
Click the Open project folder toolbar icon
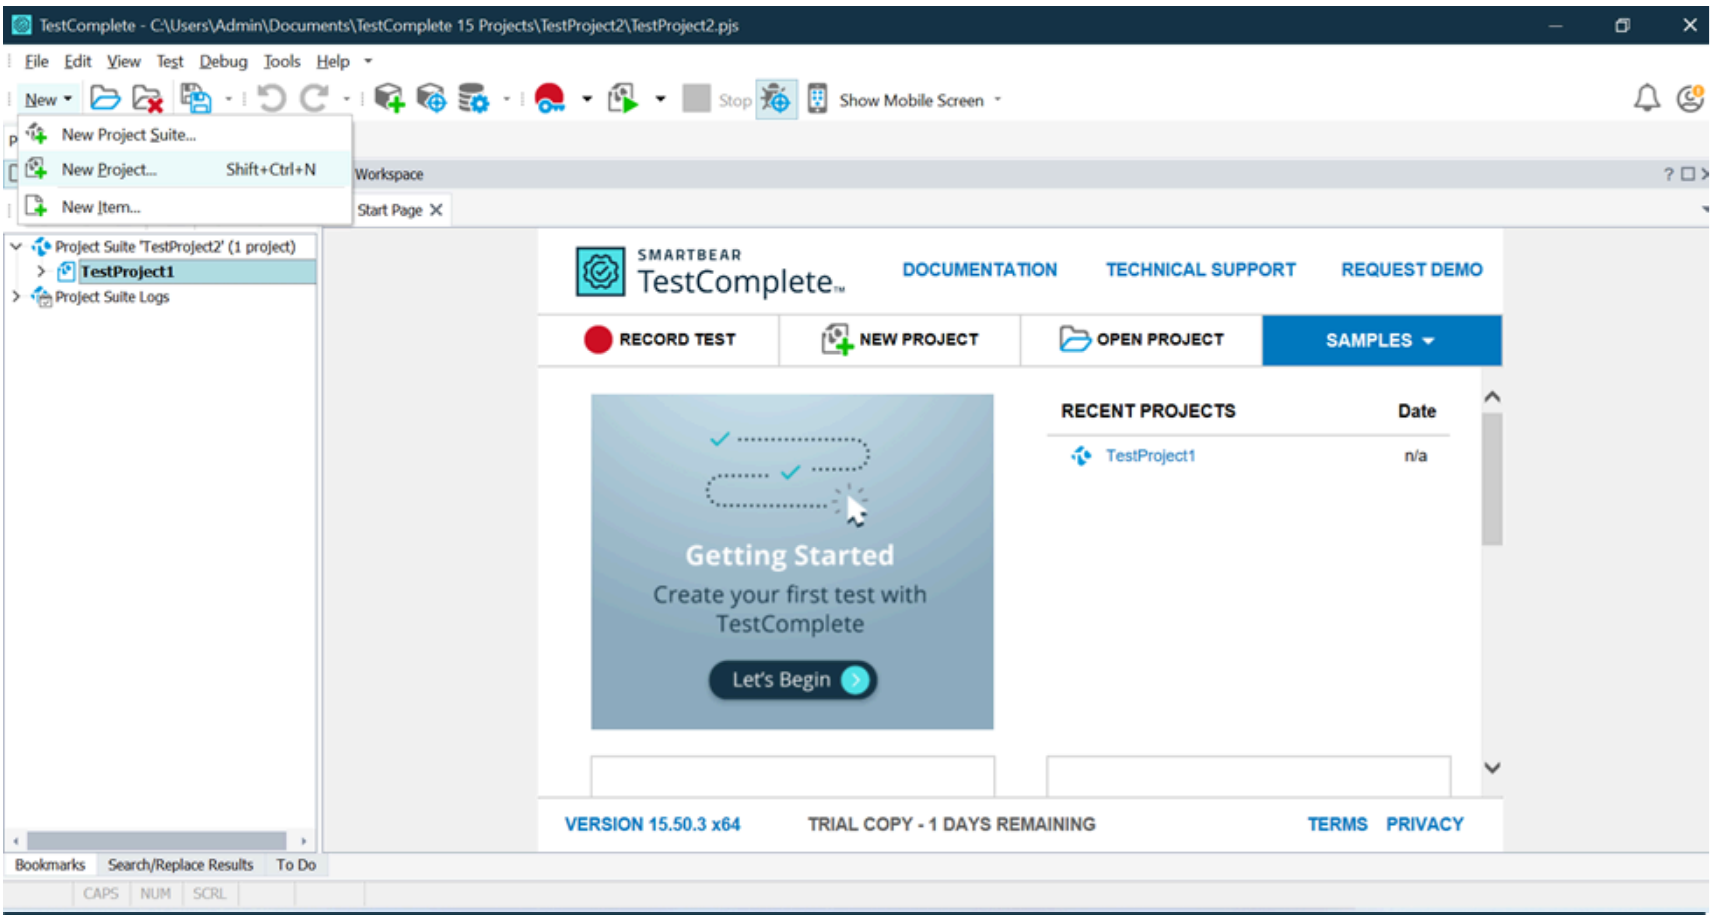click(104, 98)
